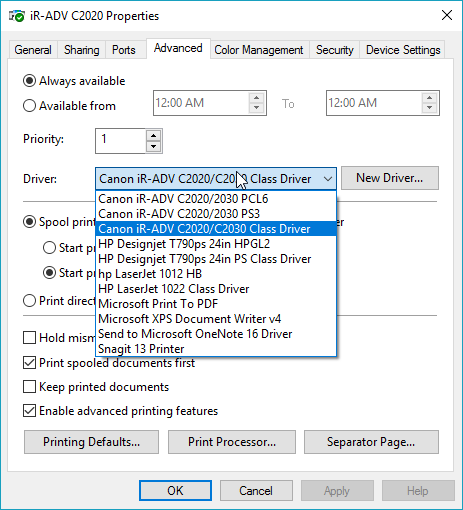Click the Separator Page... button
Viewport: 463px width, 510px height.
(371, 442)
